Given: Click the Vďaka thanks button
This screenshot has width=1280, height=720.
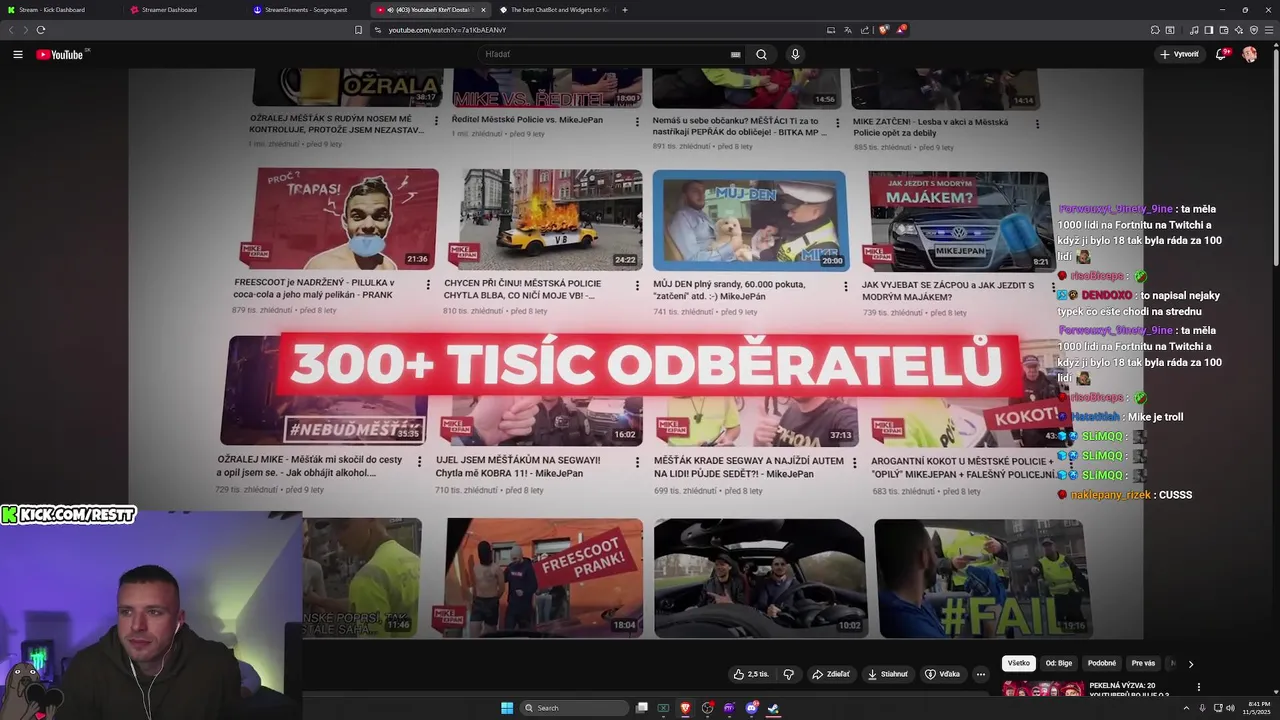Looking at the screenshot, I should coord(942,674).
